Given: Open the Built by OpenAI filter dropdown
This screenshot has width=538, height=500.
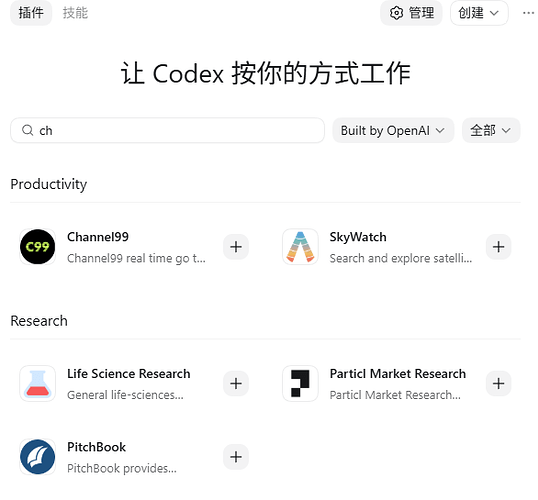Looking at the screenshot, I should 393,130.
